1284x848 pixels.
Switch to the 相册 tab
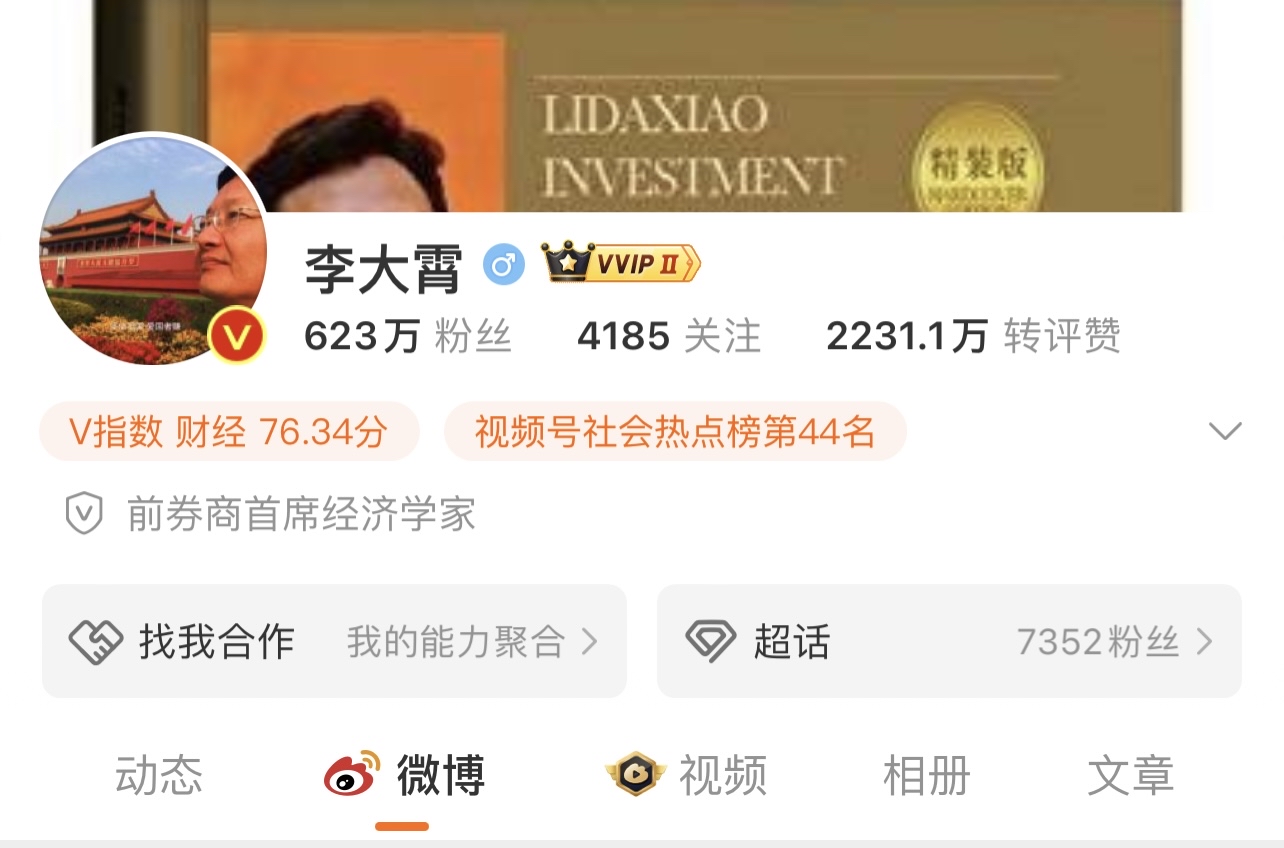(x=927, y=775)
